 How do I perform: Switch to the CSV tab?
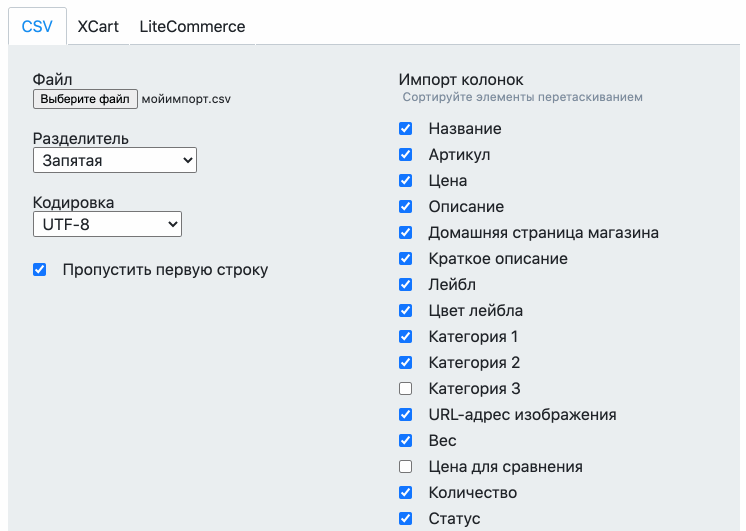[x=37, y=27]
